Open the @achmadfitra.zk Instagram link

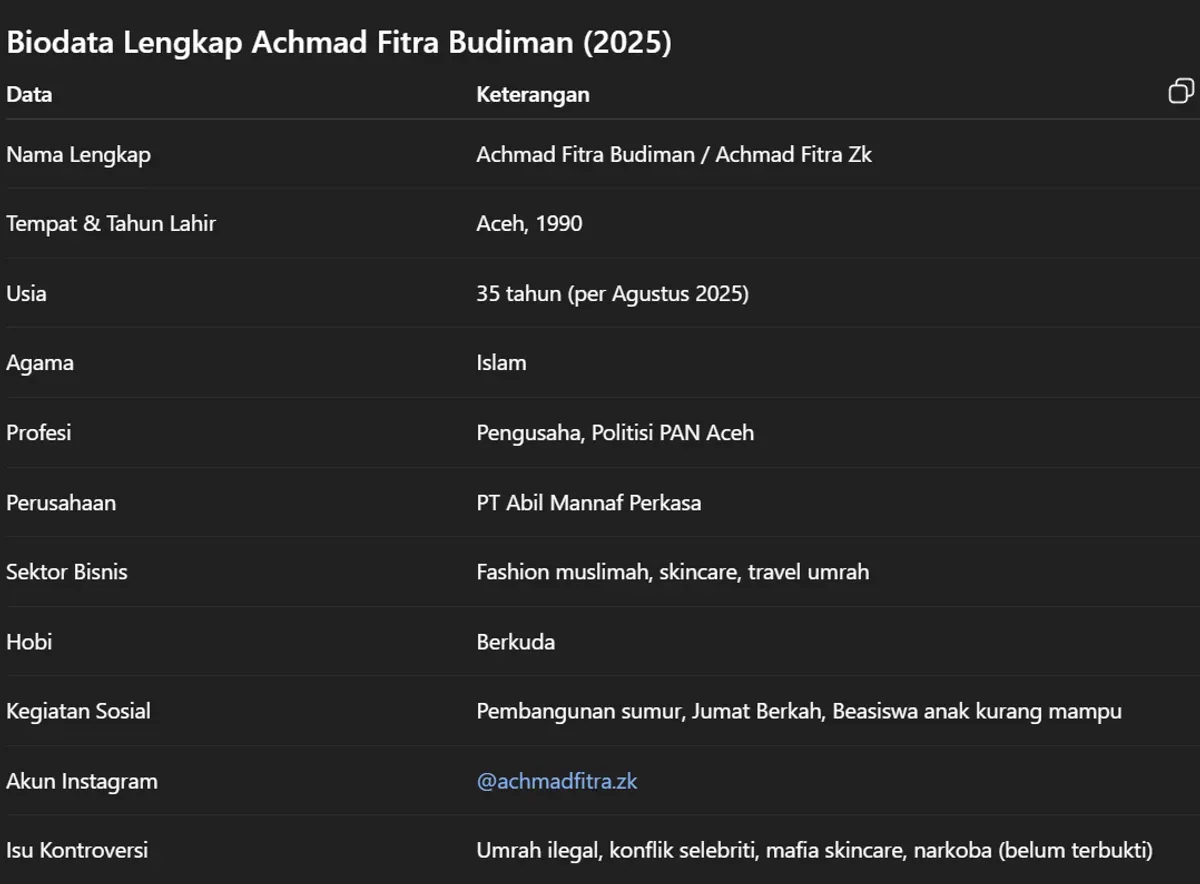click(557, 781)
